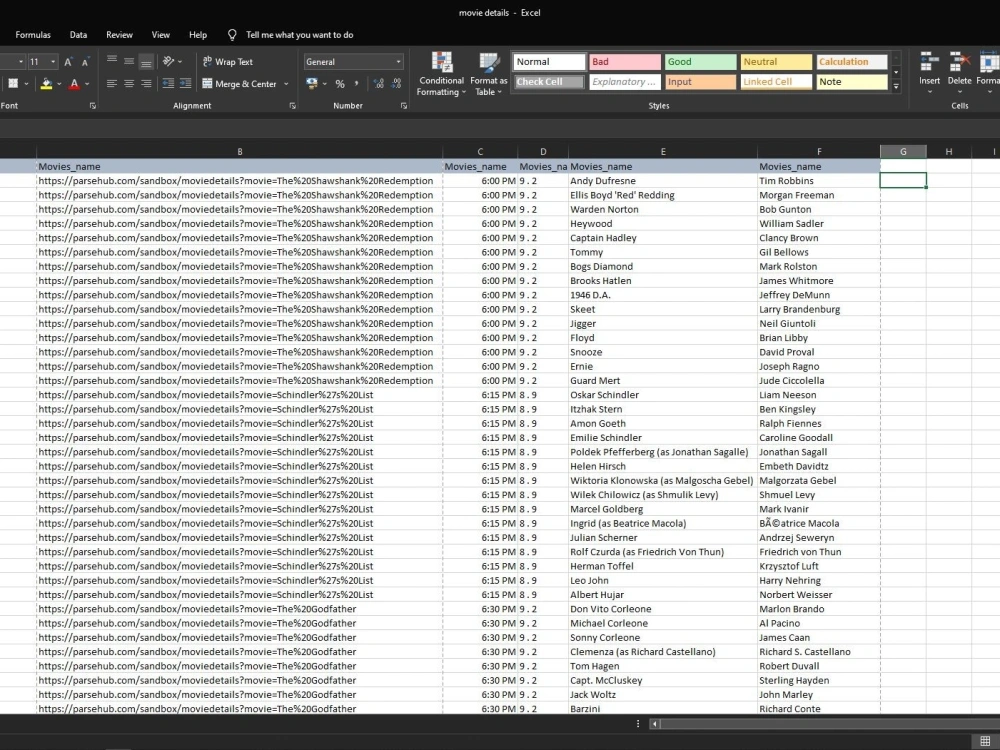Click cell containing Morgan Freeman
The height and width of the screenshot is (750, 1000).
(819, 195)
